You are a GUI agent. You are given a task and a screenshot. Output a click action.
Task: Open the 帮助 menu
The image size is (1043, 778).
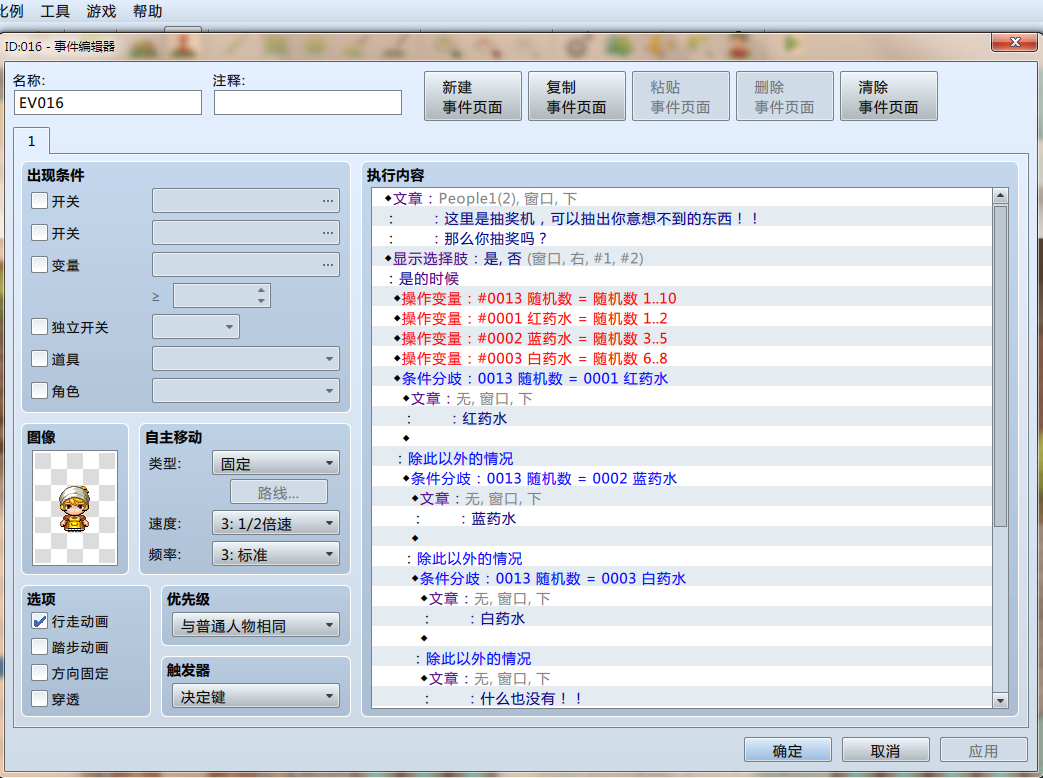point(148,11)
